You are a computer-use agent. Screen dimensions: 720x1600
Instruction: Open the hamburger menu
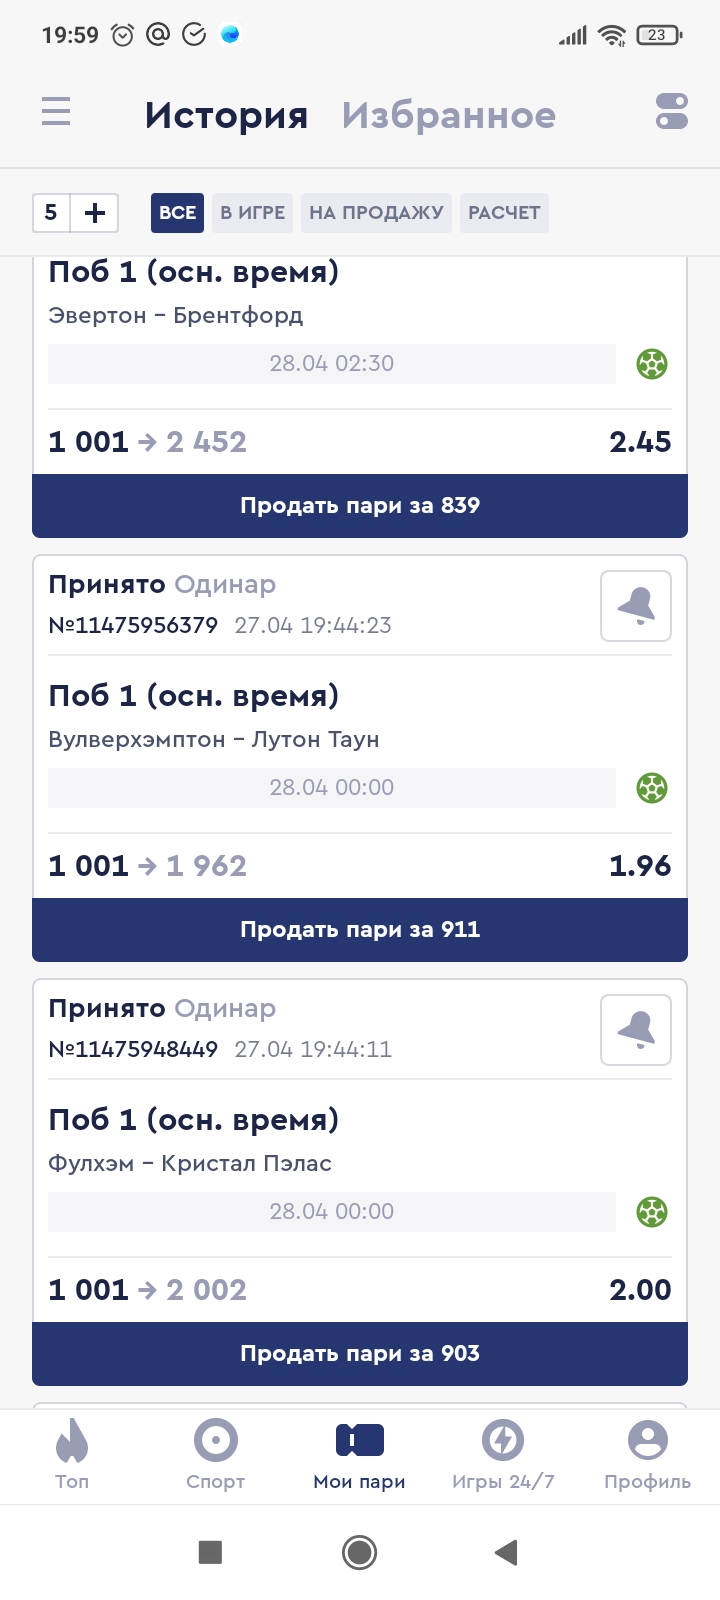point(56,111)
